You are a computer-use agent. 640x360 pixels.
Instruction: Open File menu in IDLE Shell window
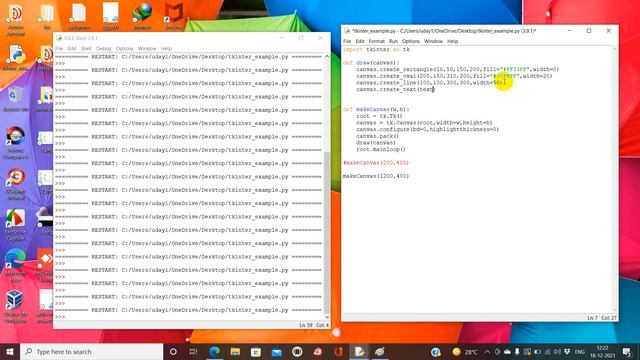[x=59, y=49]
